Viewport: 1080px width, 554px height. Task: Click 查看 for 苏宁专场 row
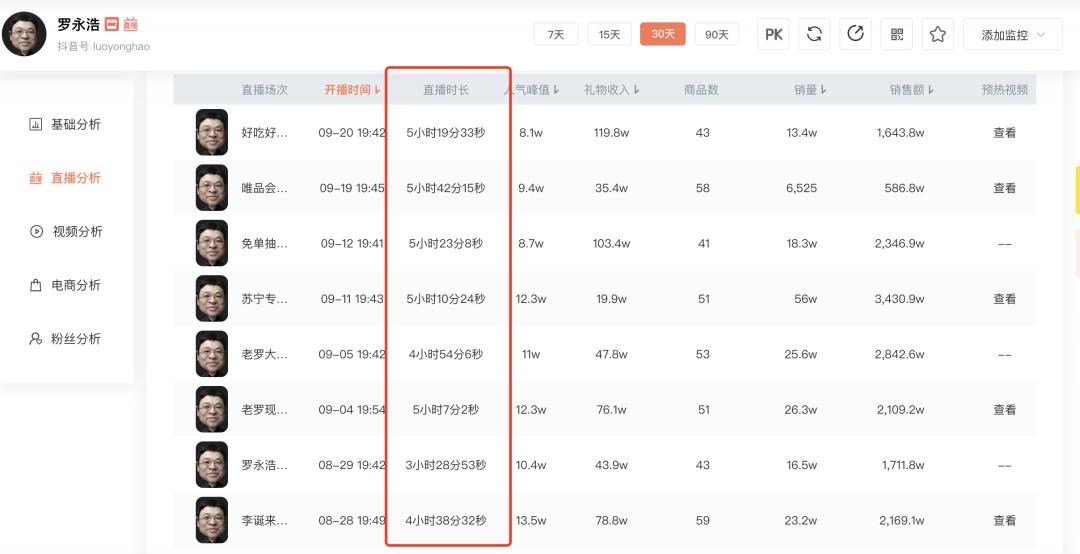1004,299
